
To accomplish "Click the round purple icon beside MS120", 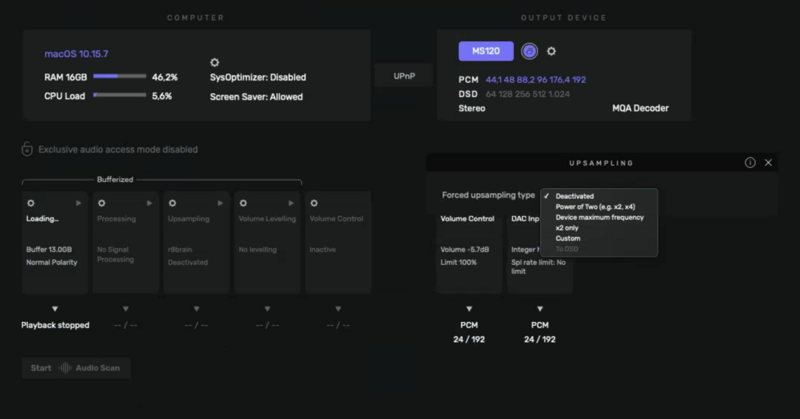I will 529,51.
